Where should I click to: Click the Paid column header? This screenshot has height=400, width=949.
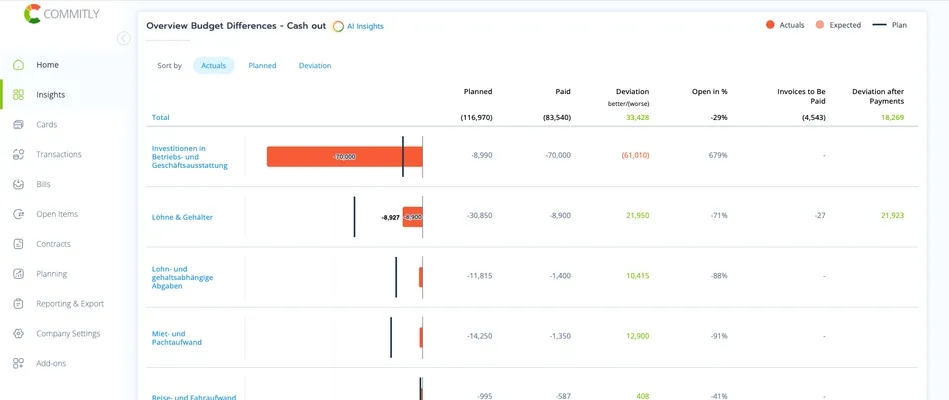coord(563,91)
